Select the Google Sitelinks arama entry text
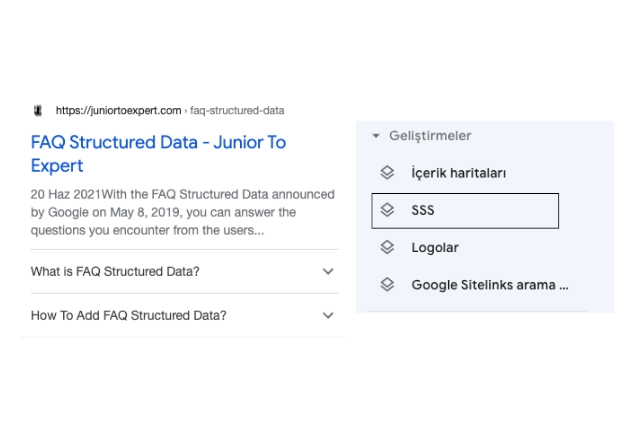Screen dimensions: 640x427 coord(489,285)
